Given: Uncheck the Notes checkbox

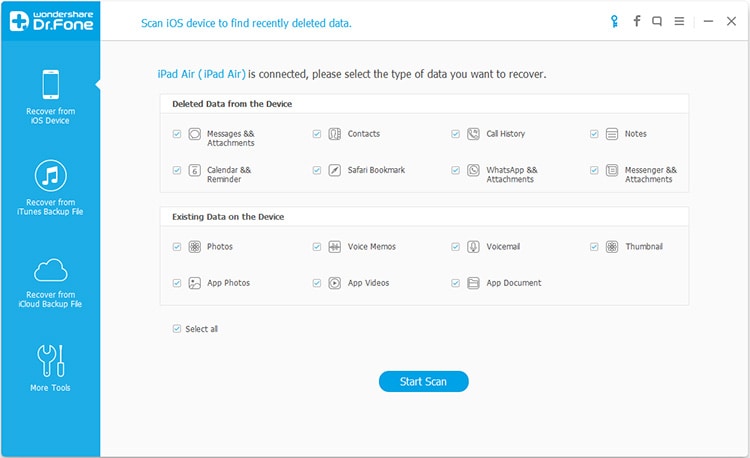Looking at the screenshot, I should click(595, 134).
